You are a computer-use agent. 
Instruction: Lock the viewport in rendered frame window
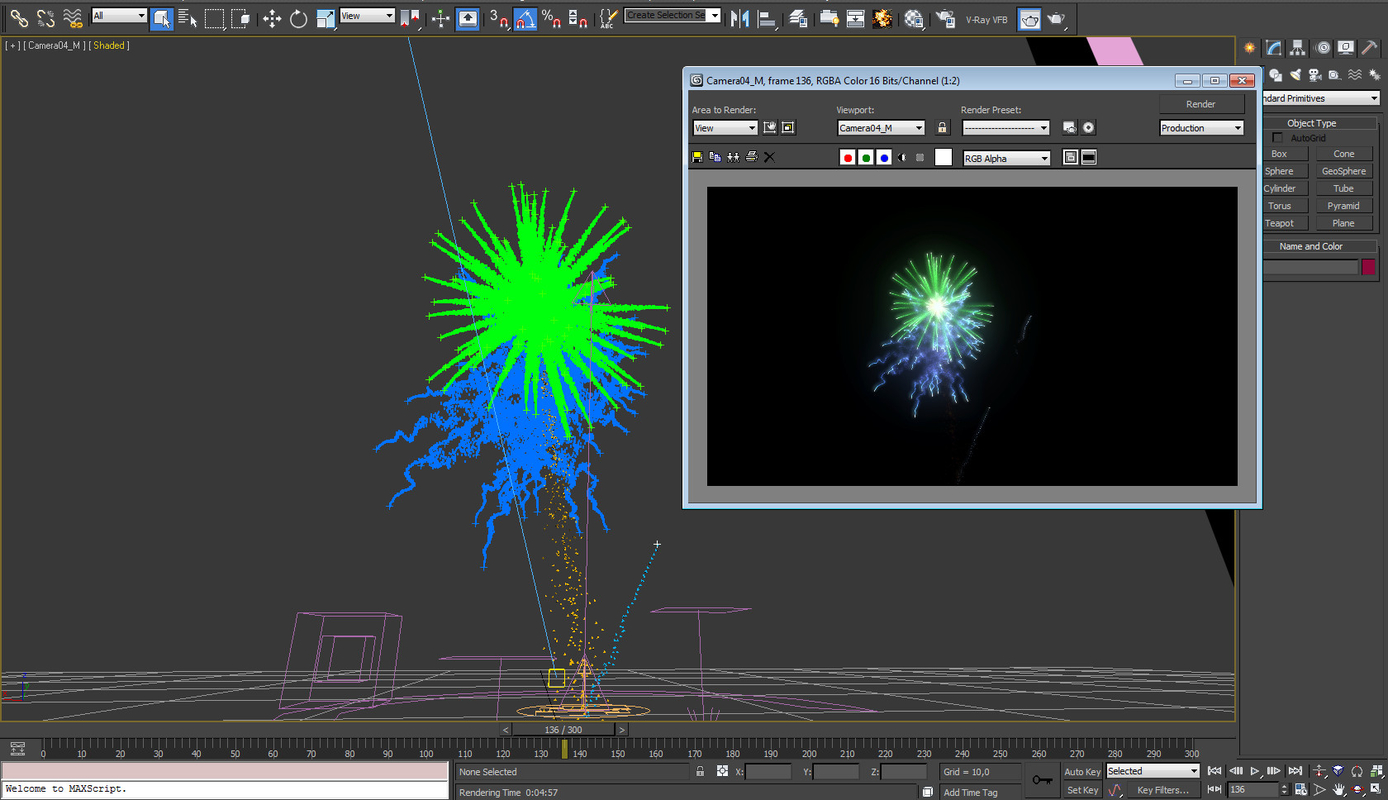[x=941, y=127]
